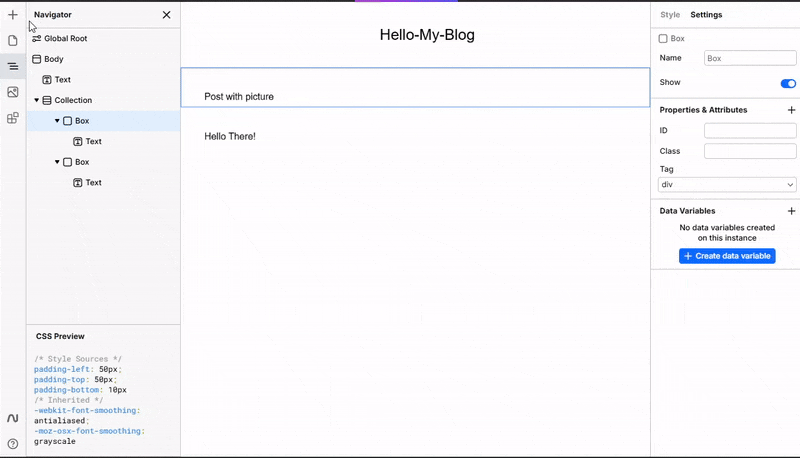Open the Tag div dropdown
This screenshot has width=800, height=458.
pyautogui.click(x=727, y=185)
